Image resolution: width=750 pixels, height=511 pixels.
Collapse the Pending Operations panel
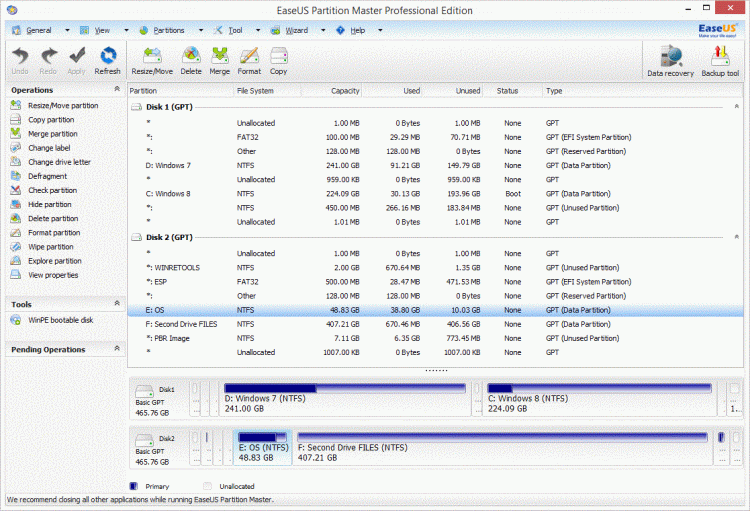pos(117,348)
